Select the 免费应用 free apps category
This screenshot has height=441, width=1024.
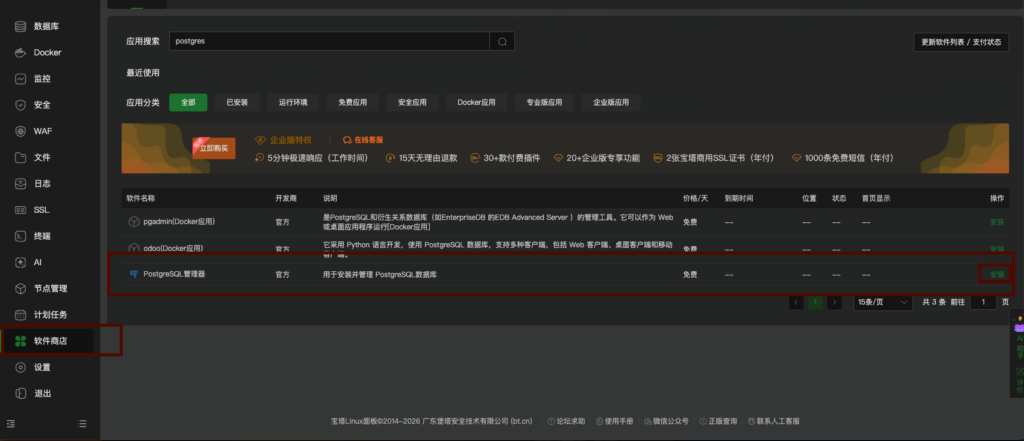[353, 103]
